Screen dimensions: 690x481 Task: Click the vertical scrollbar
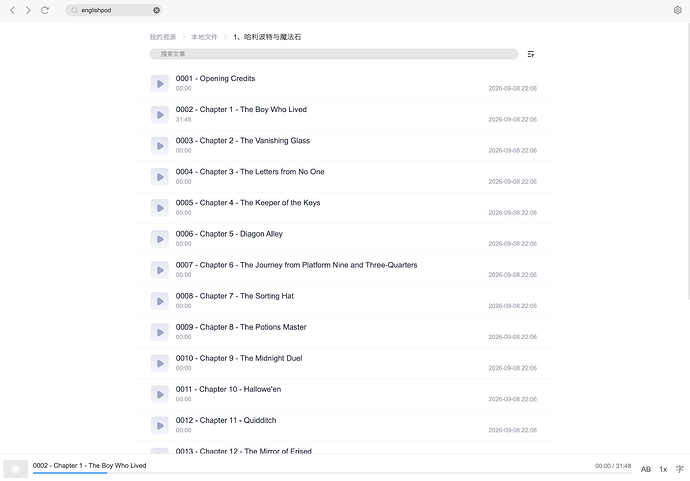(x=687, y=161)
